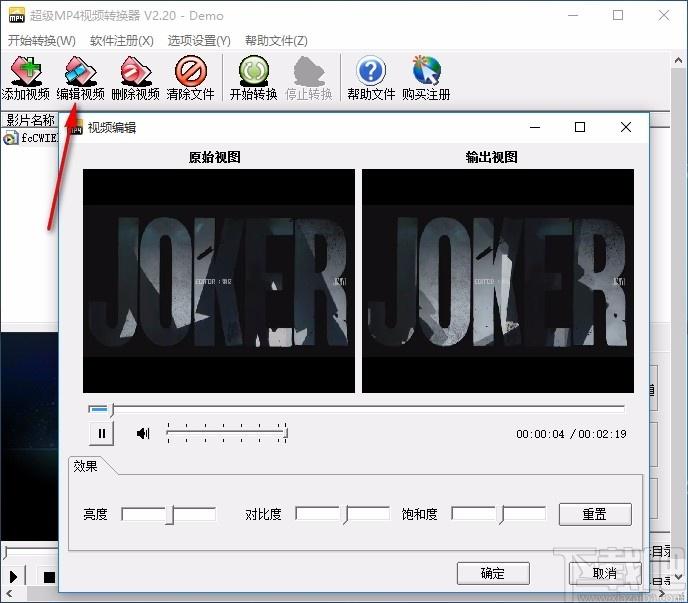
Task: Minimize the 视频编辑 dialog
Action: [x=535, y=127]
